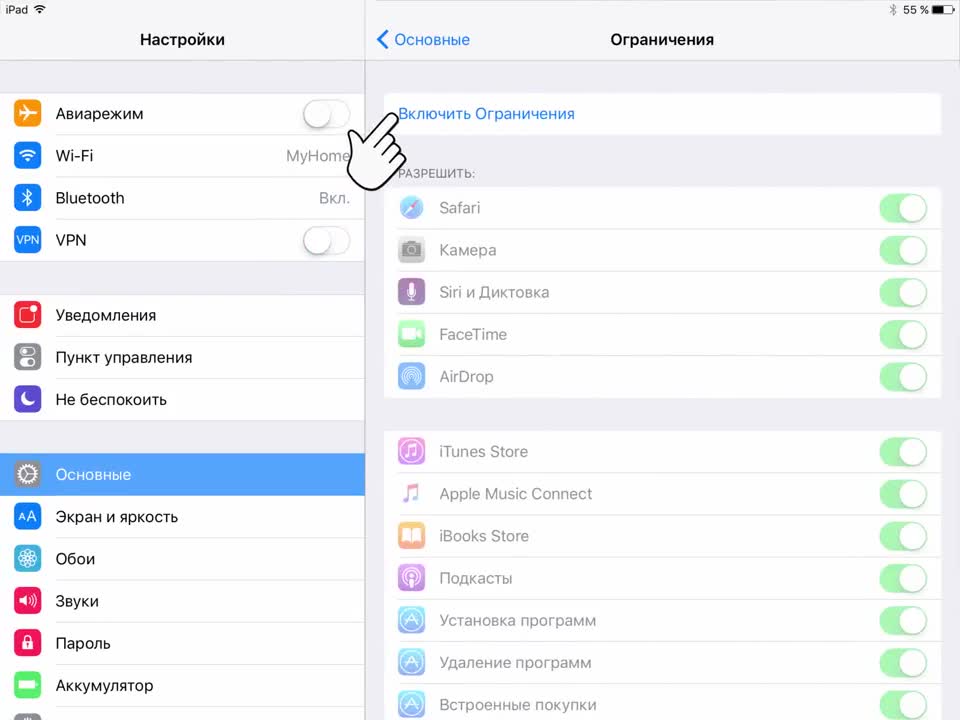The image size is (960, 720).
Task: Tap the Wi-Fi settings icon
Action: [x=28, y=156]
